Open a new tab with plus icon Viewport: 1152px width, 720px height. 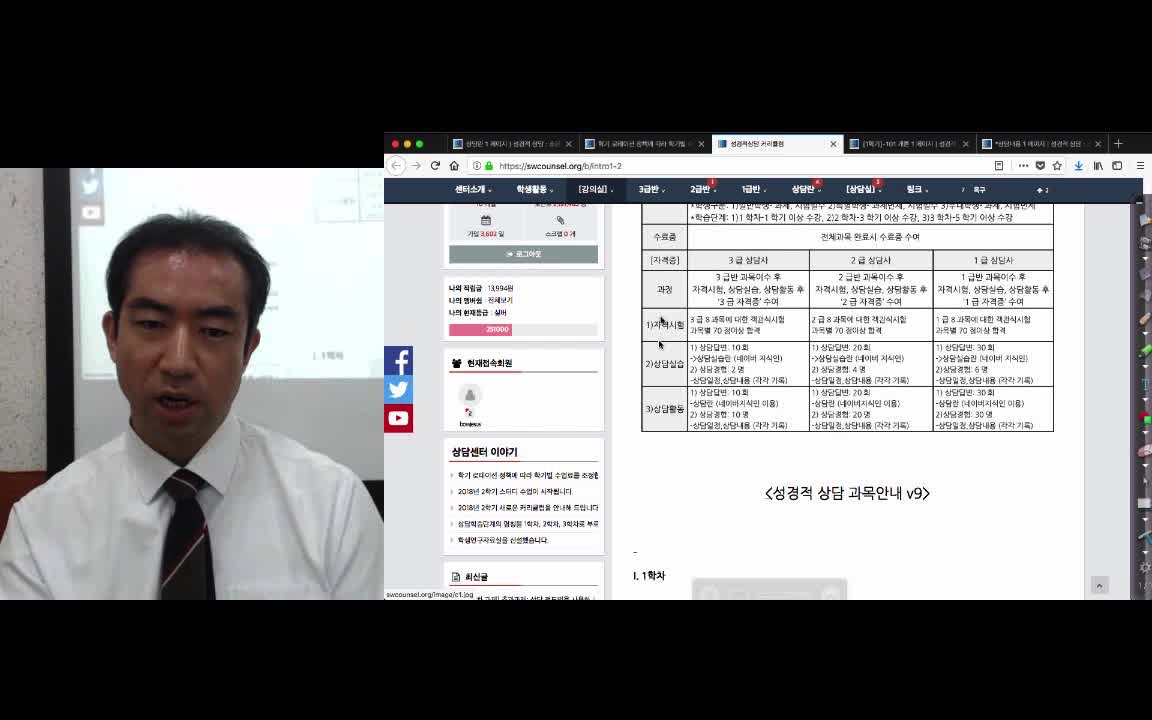point(1118,144)
